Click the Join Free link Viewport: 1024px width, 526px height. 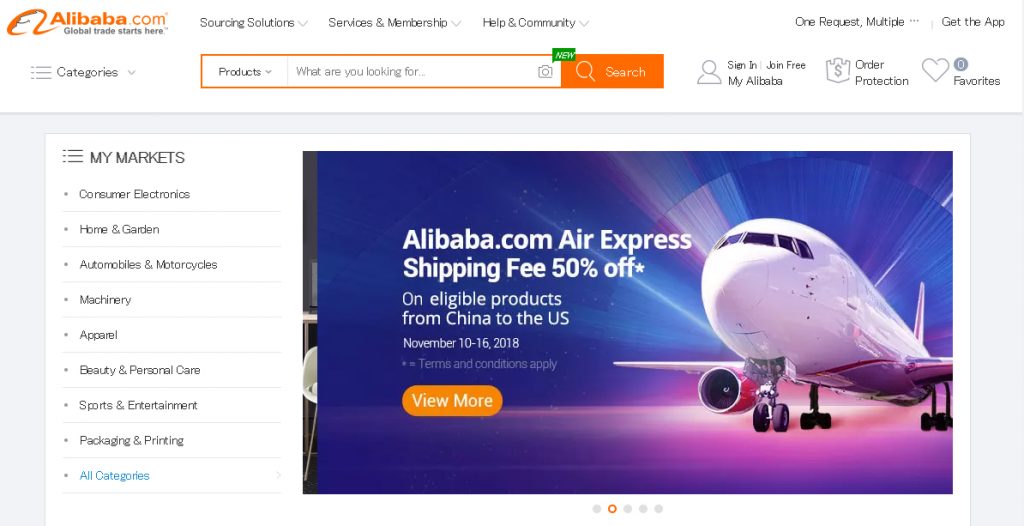tap(786, 65)
